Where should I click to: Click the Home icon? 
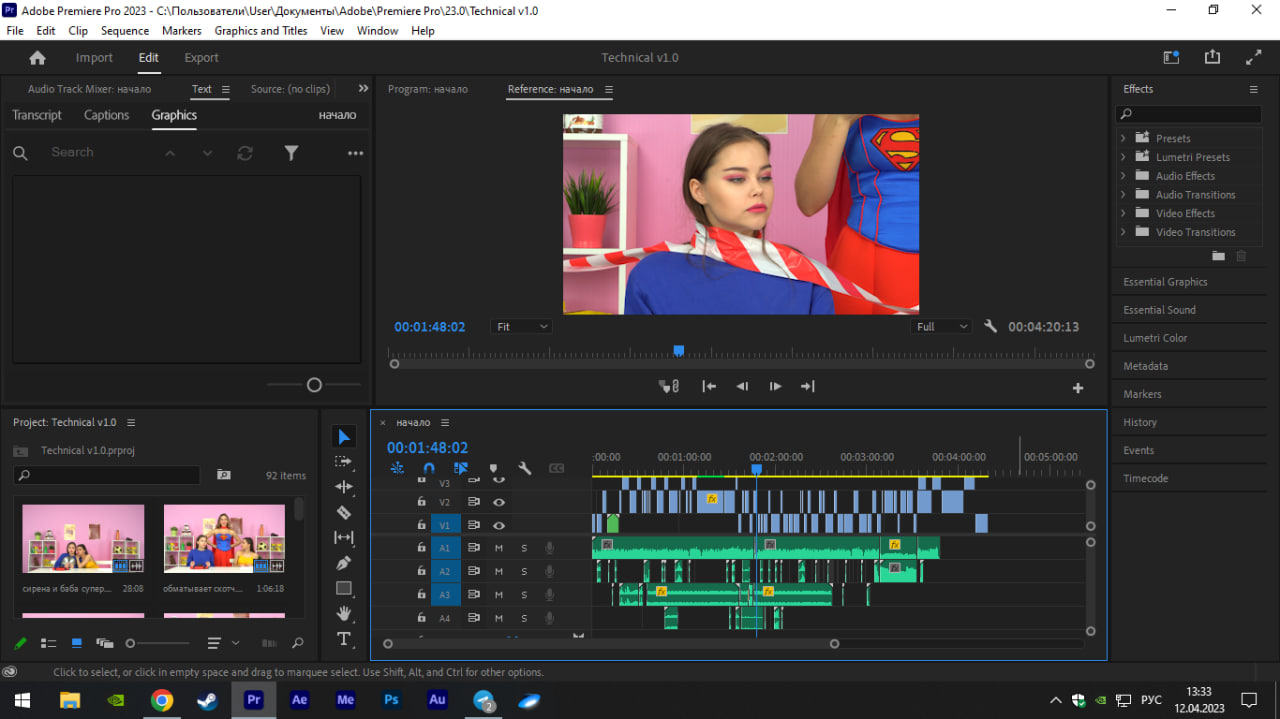(38, 58)
